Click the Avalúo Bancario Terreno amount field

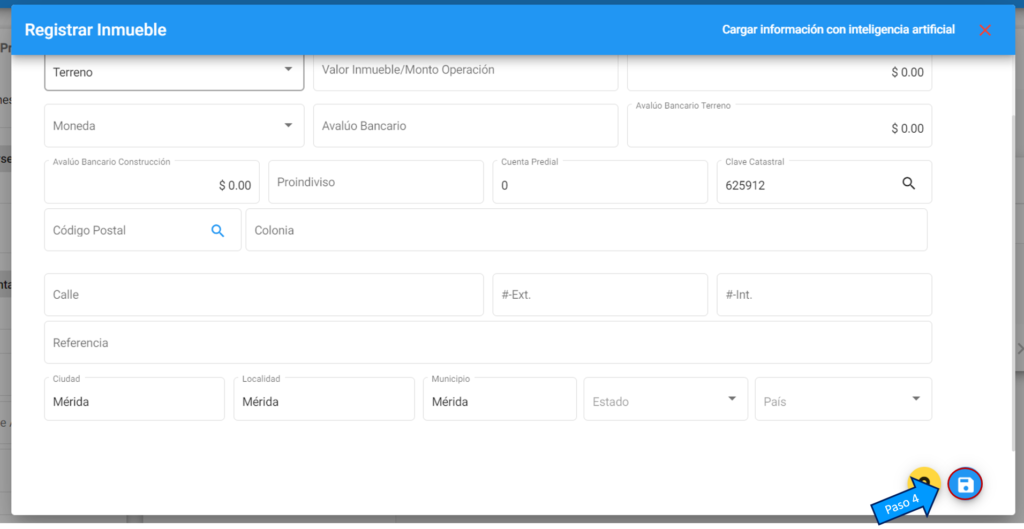click(779, 125)
